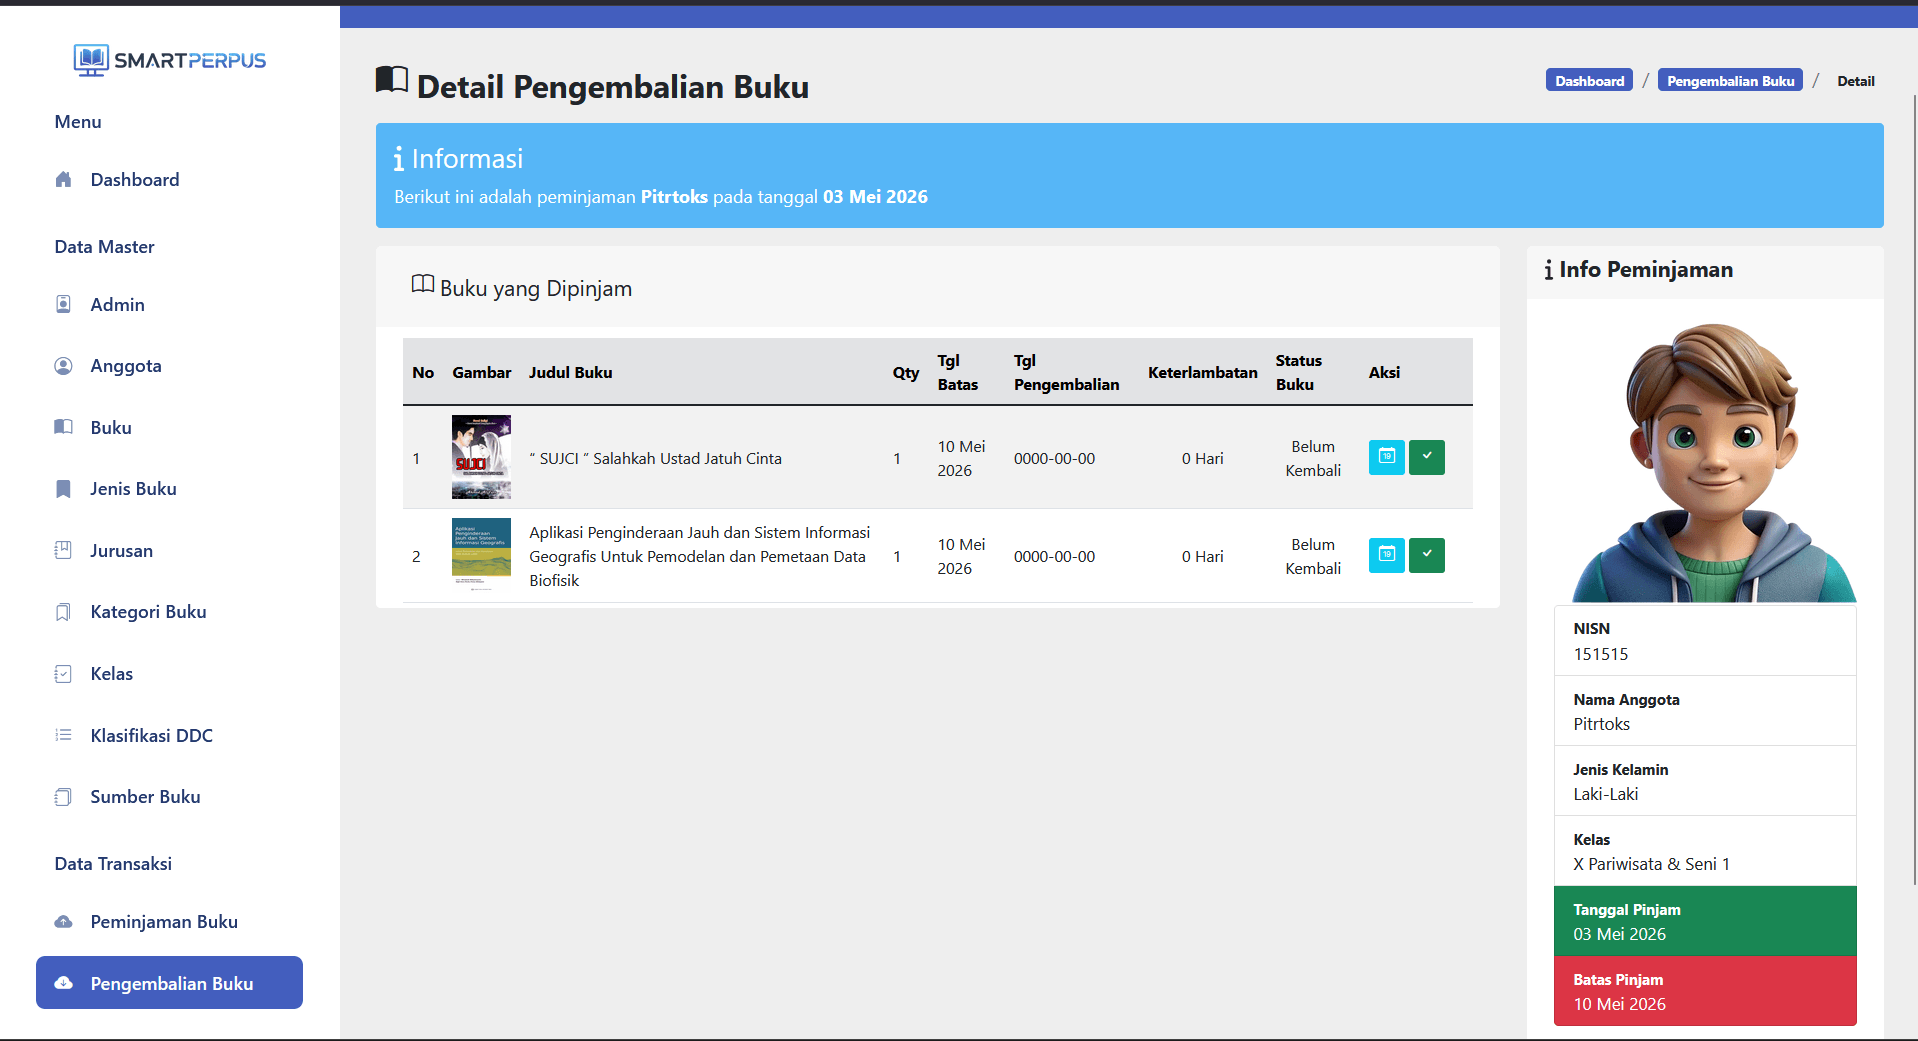The image size is (1918, 1041).
Task: Click the Admin badge icon
Action: (x=63, y=304)
